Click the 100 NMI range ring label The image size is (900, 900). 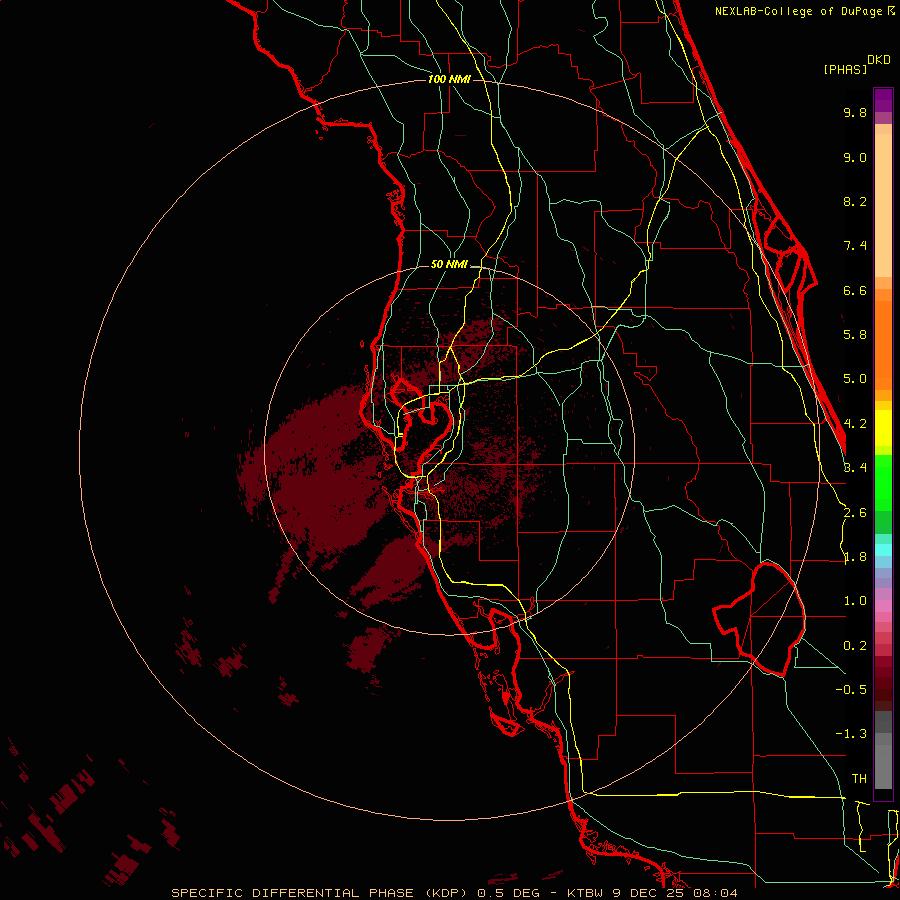pos(449,79)
